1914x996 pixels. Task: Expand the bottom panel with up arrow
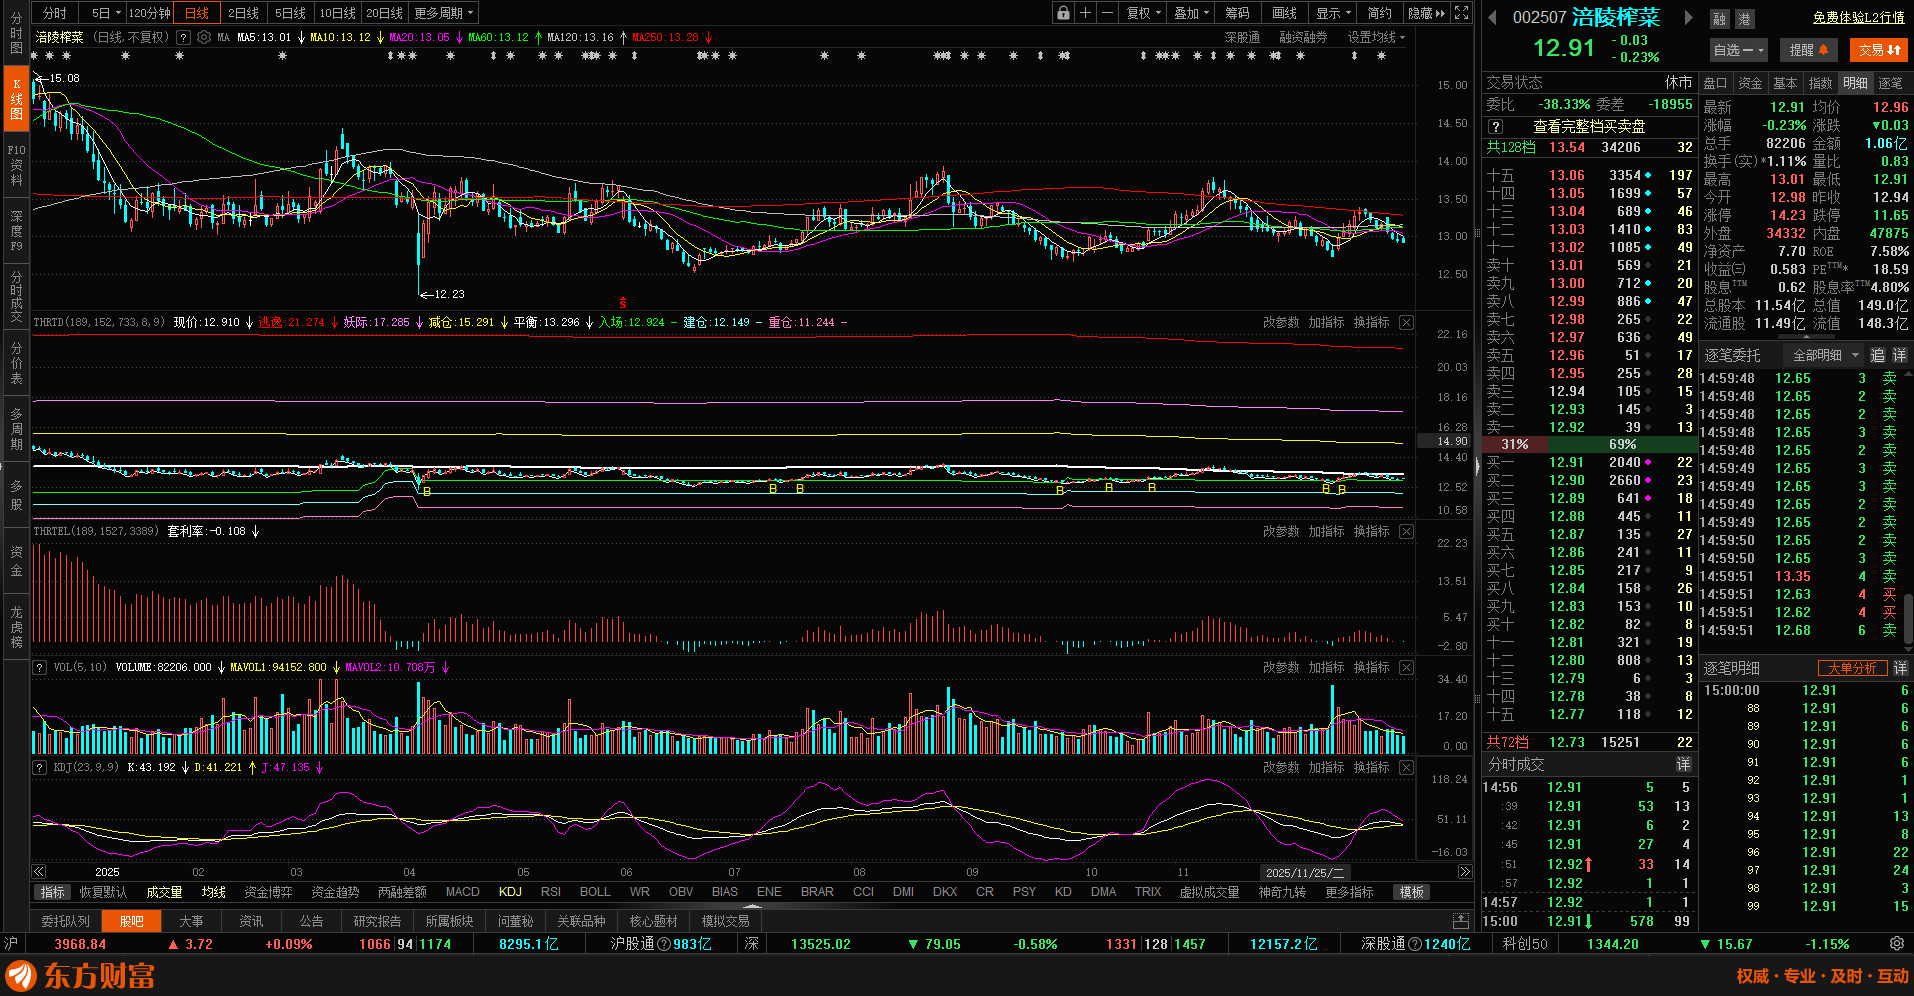tap(752, 907)
